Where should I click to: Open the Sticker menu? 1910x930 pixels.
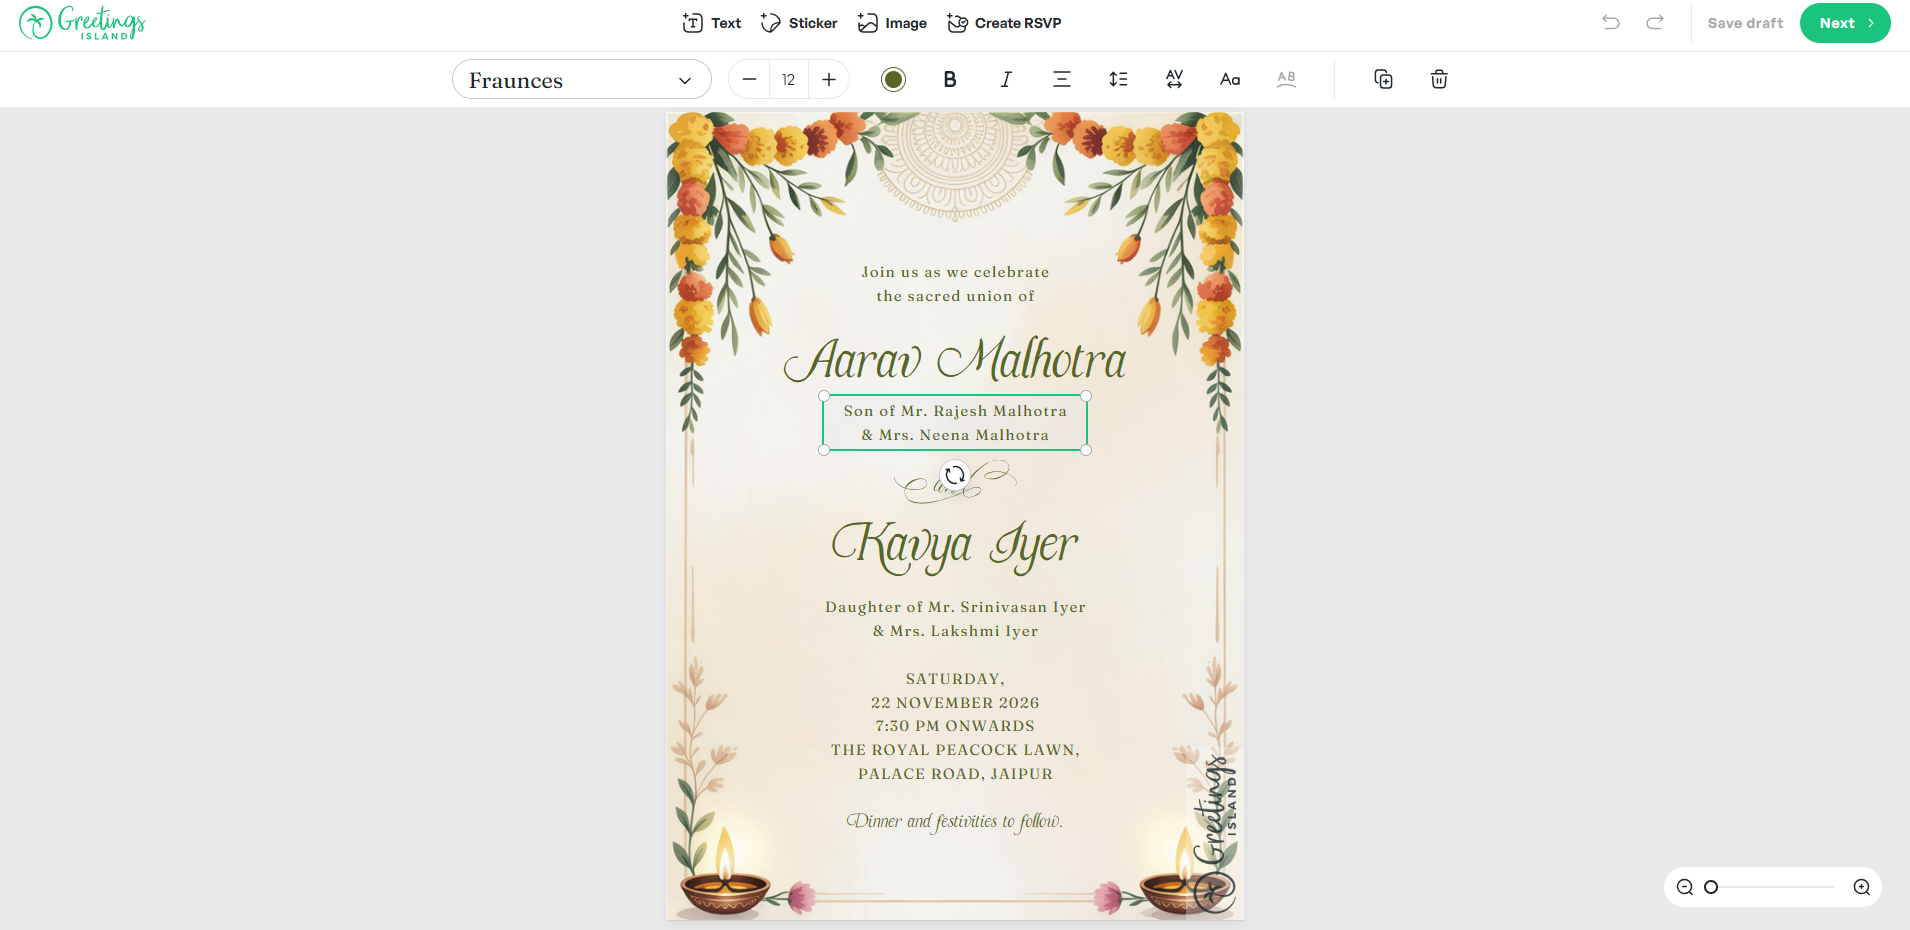pos(799,23)
